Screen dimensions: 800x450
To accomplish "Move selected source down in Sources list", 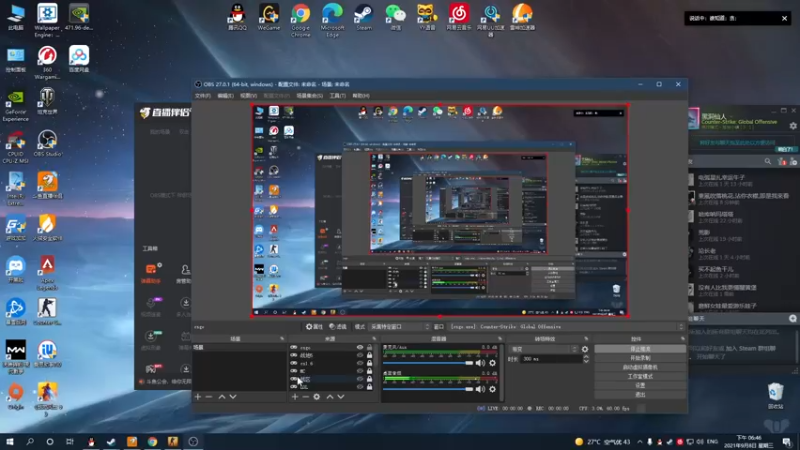I will pyautogui.click(x=341, y=396).
